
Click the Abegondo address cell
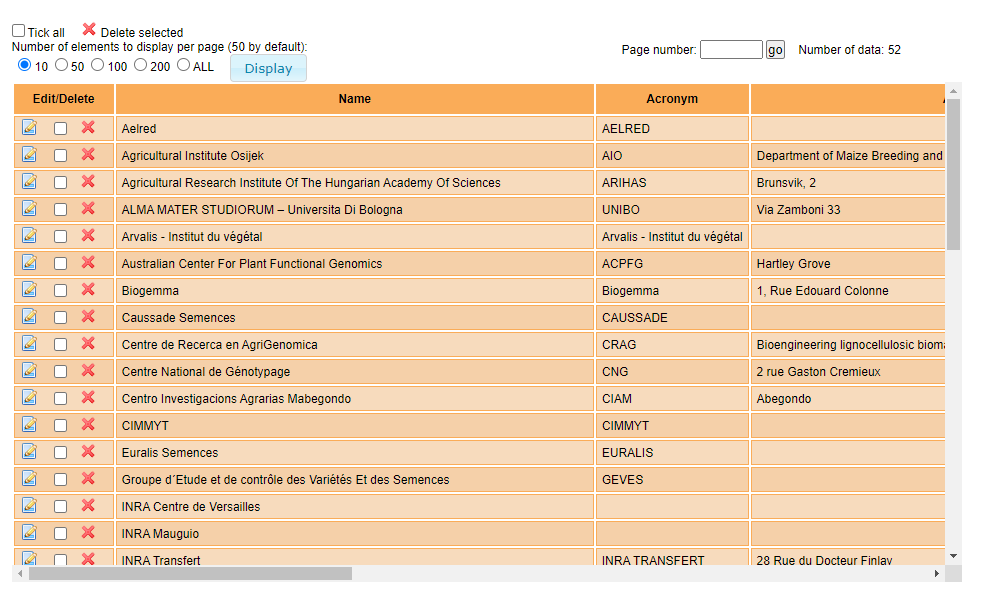848,398
